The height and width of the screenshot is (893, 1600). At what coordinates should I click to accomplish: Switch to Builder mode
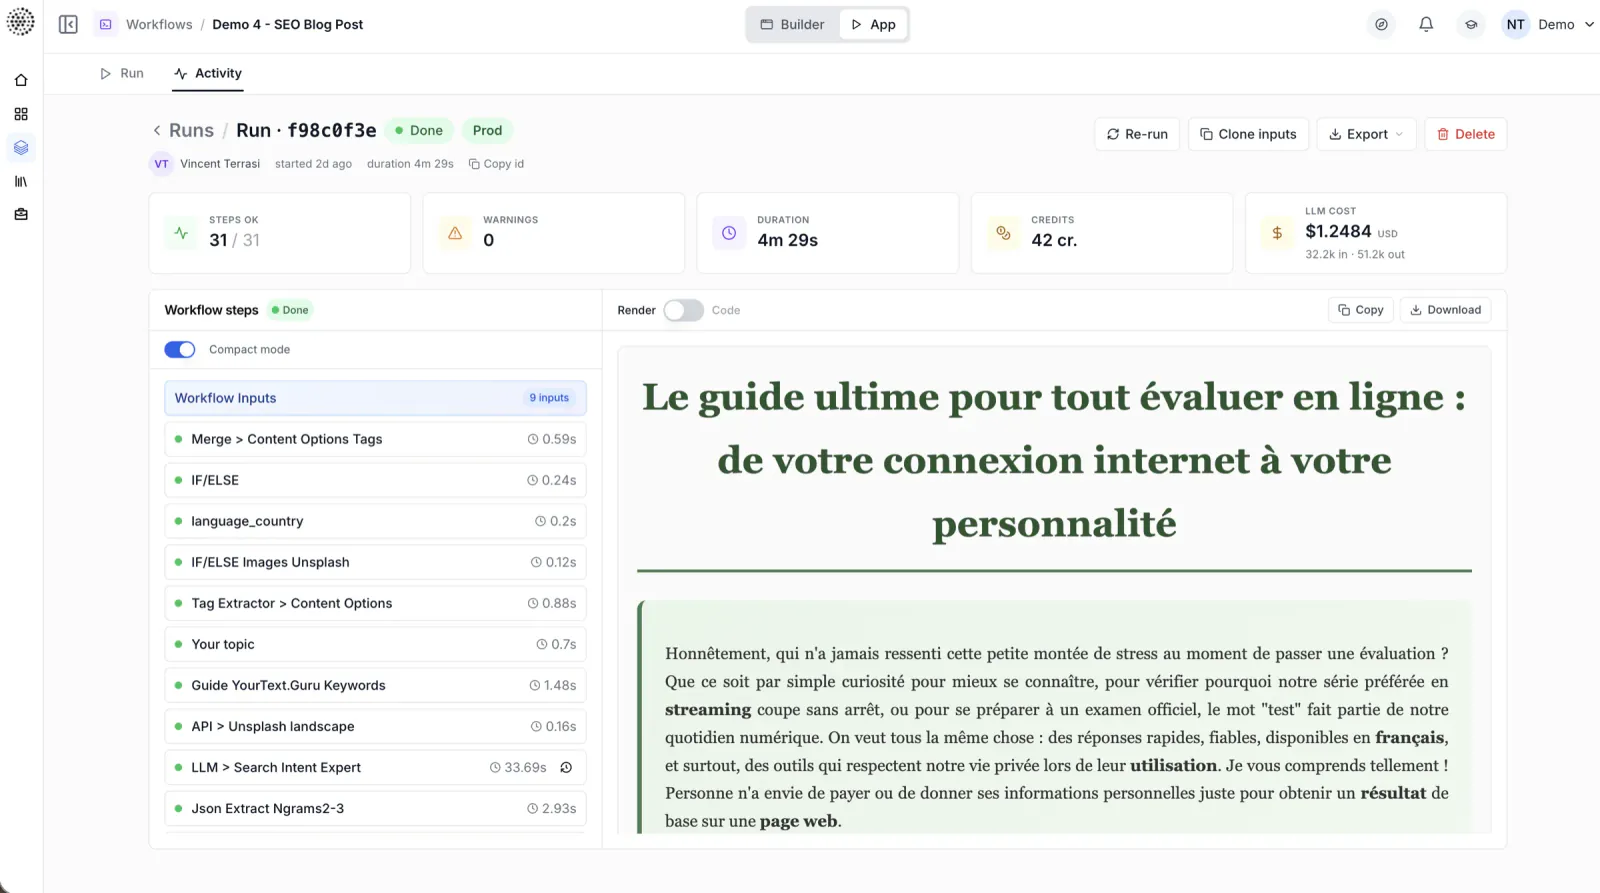pos(793,24)
